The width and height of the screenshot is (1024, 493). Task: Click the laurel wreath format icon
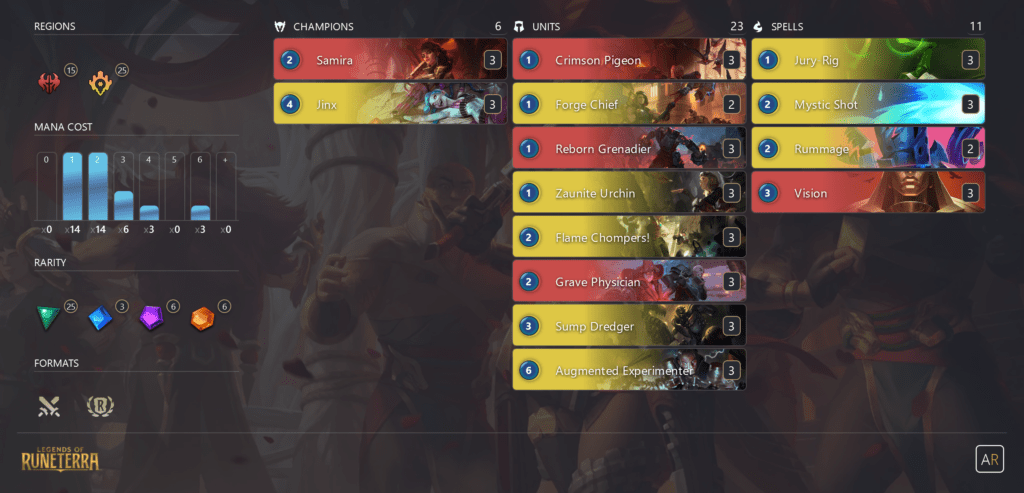tap(100, 406)
